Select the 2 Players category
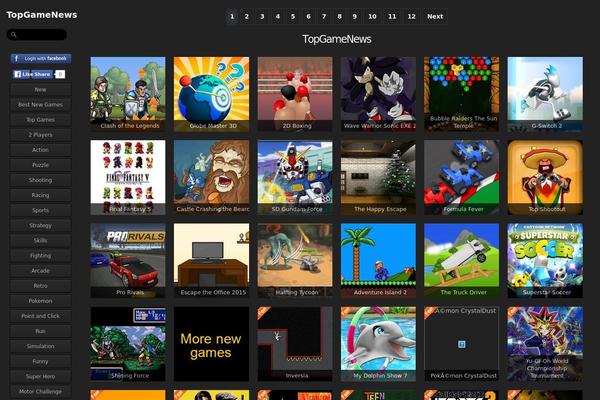 pyautogui.click(x=40, y=135)
